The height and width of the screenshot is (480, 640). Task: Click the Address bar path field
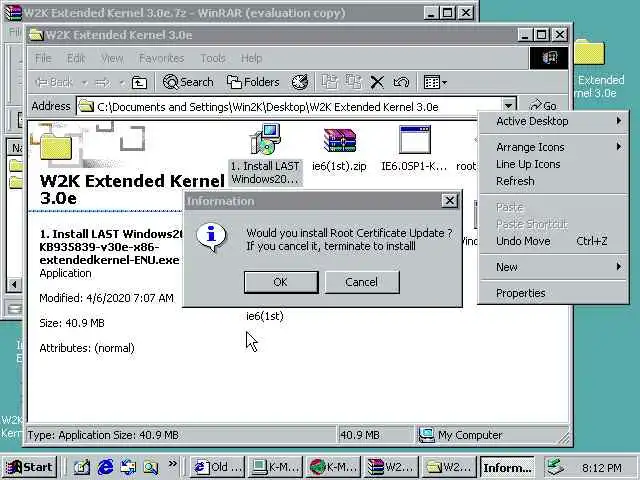289,107
